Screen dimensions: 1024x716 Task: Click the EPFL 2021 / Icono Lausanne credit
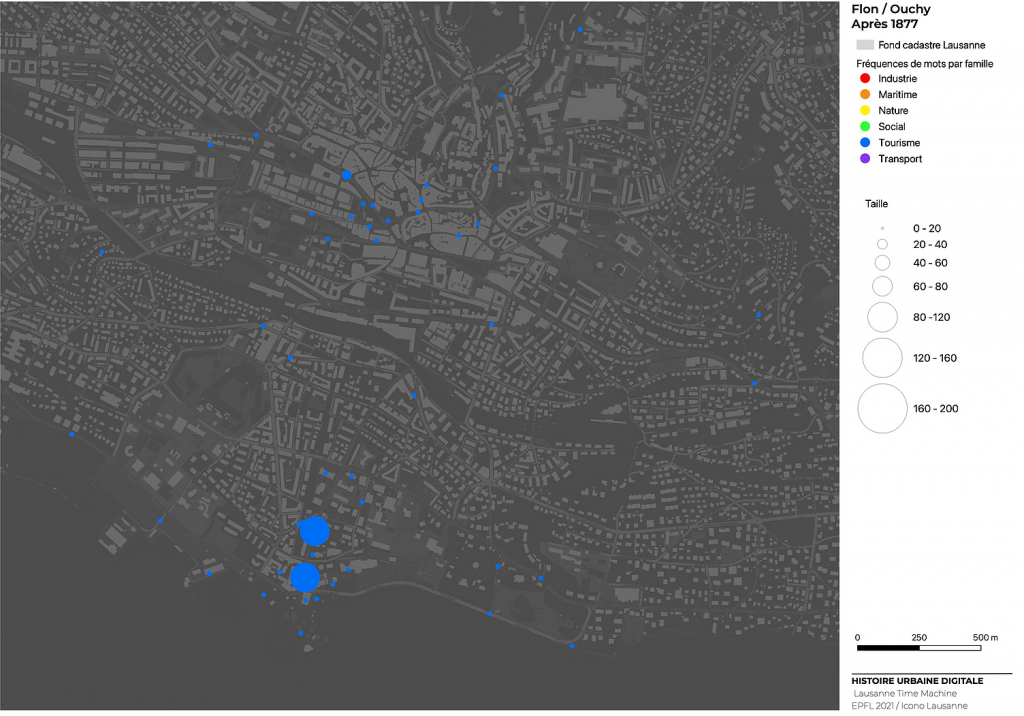tap(909, 706)
